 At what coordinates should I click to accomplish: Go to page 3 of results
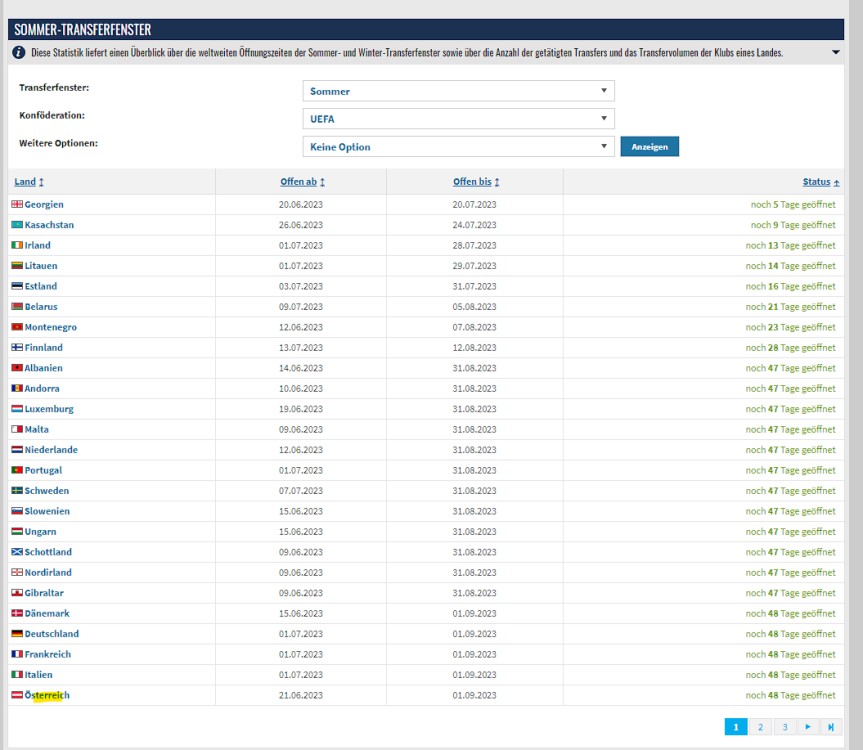(784, 727)
